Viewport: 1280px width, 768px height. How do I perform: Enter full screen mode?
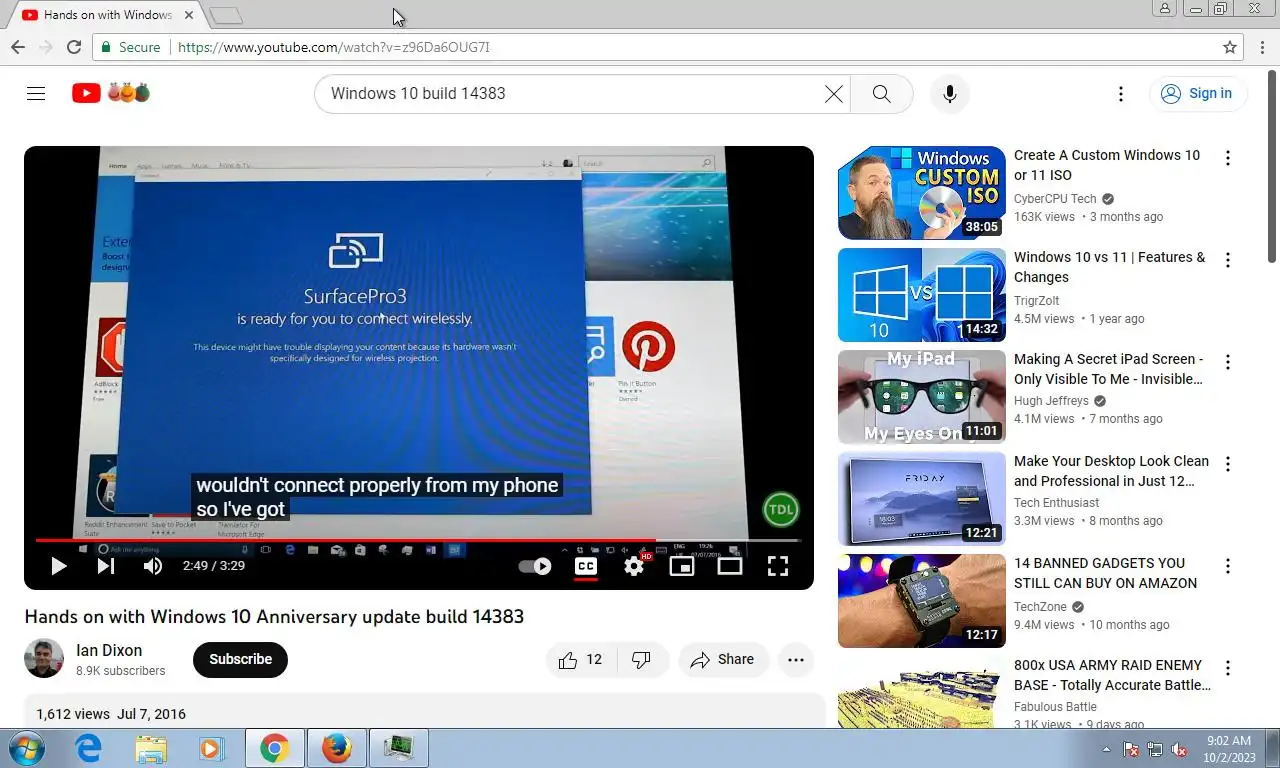(778, 566)
